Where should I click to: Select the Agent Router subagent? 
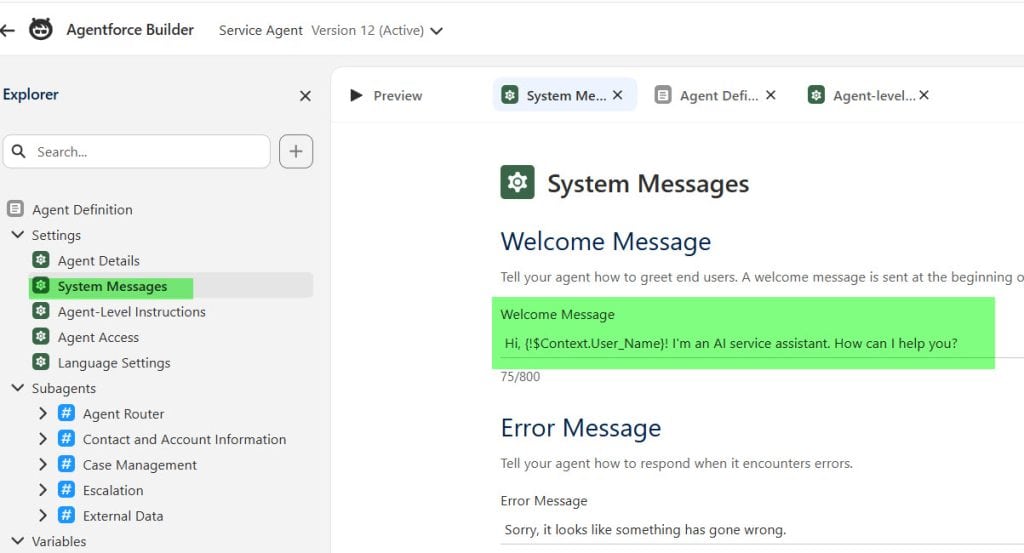pos(123,414)
